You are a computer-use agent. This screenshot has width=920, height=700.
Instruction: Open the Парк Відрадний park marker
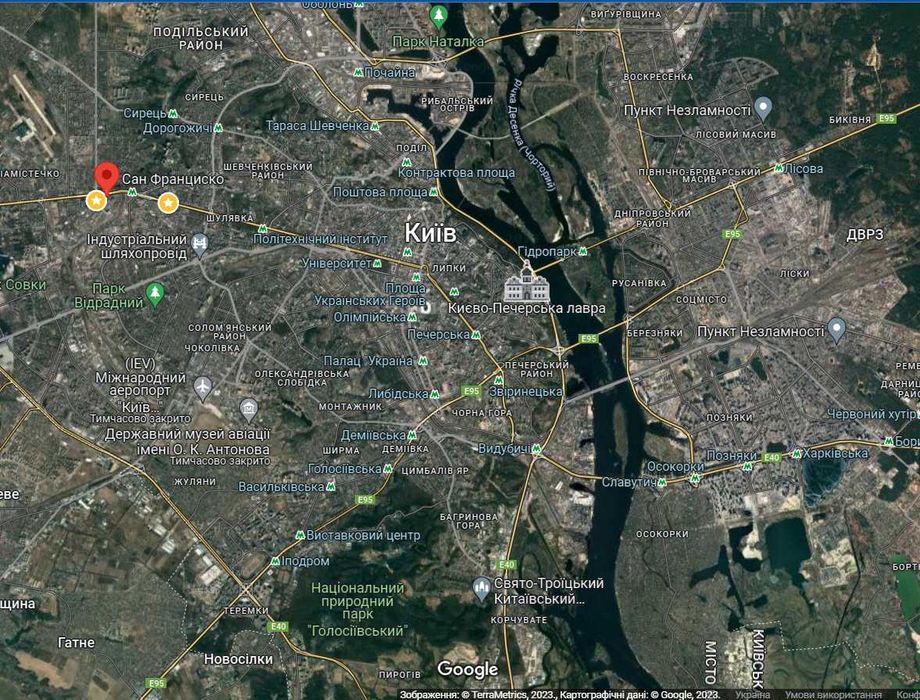click(x=155, y=295)
